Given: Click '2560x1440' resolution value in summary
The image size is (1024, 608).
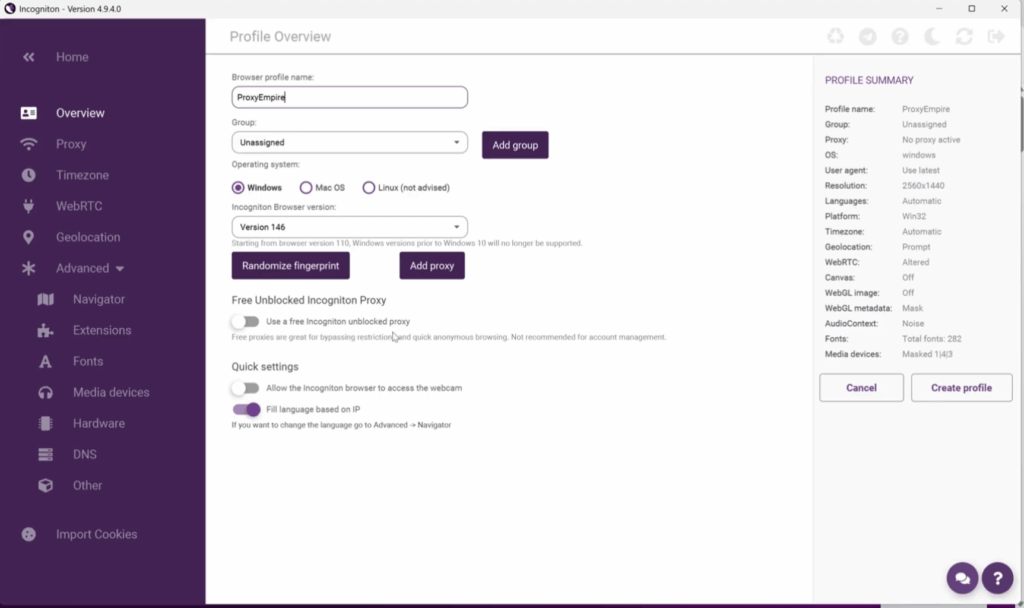Looking at the screenshot, I should [923, 185].
